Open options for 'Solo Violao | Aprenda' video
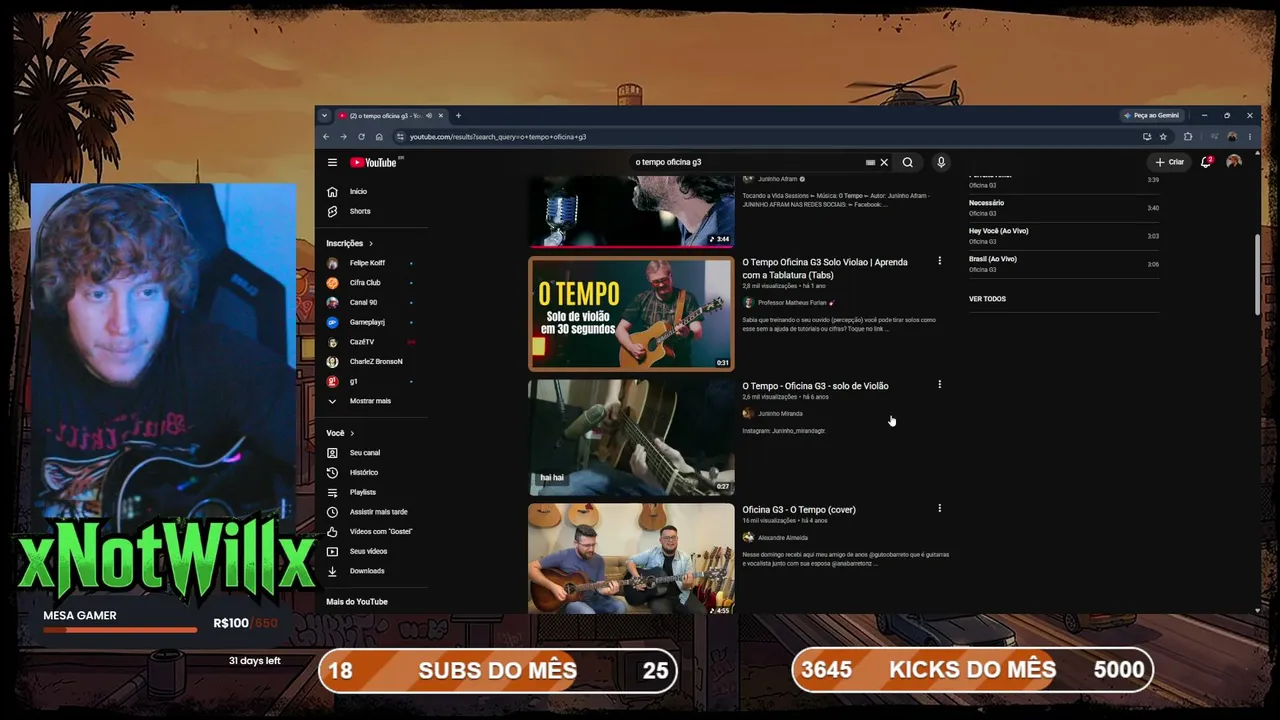Image resolution: width=1280 pixels, height=720 pixels. coord(939,261)
